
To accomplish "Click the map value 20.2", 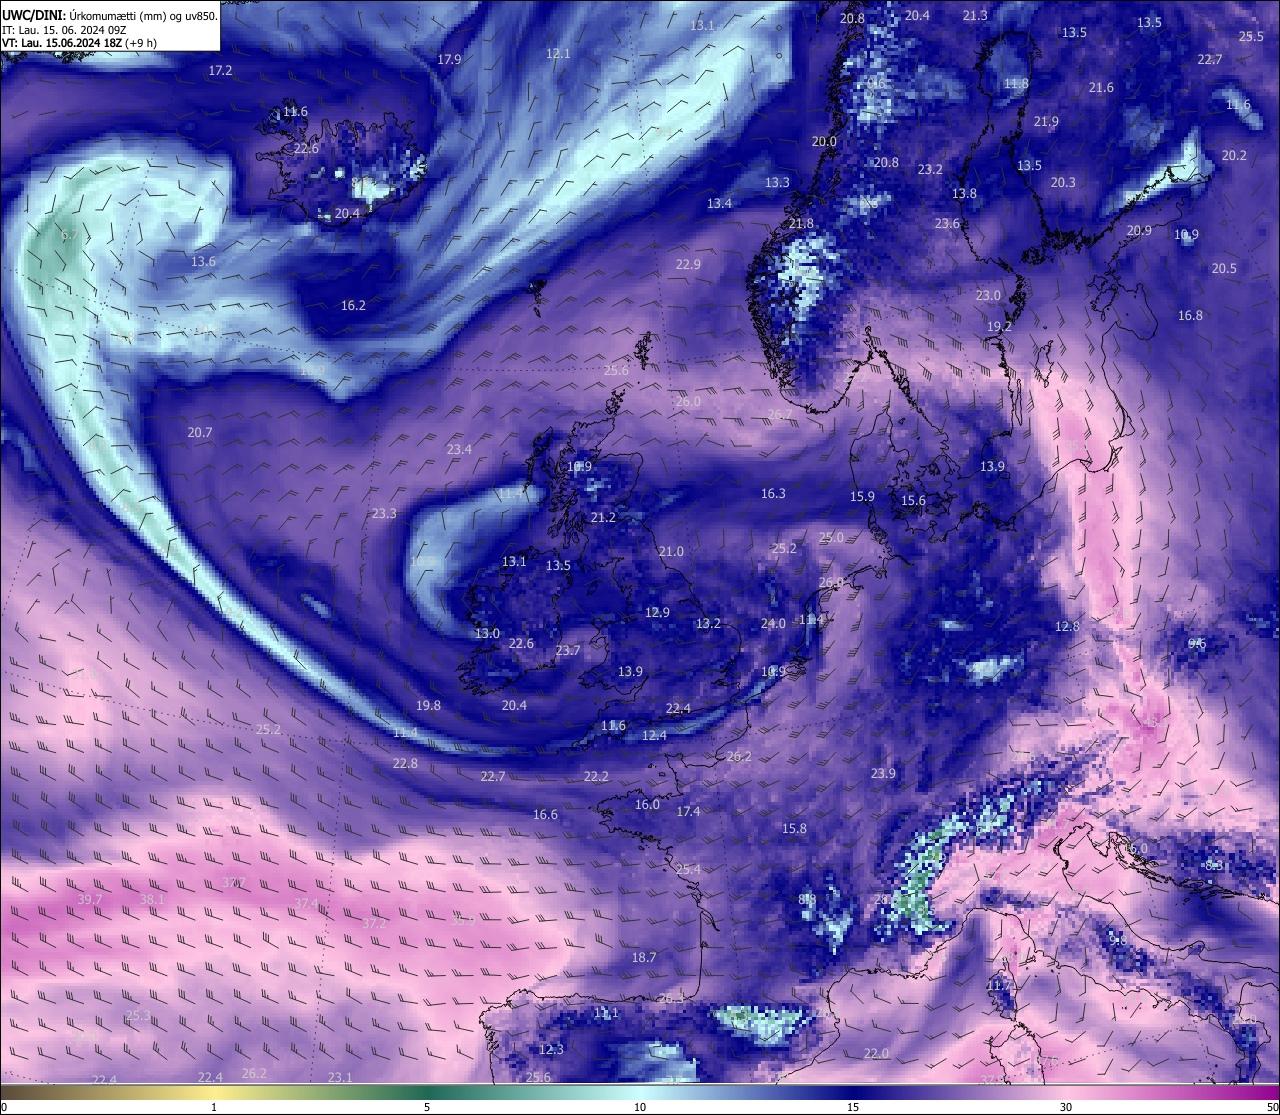I will tap(1234, 156).
